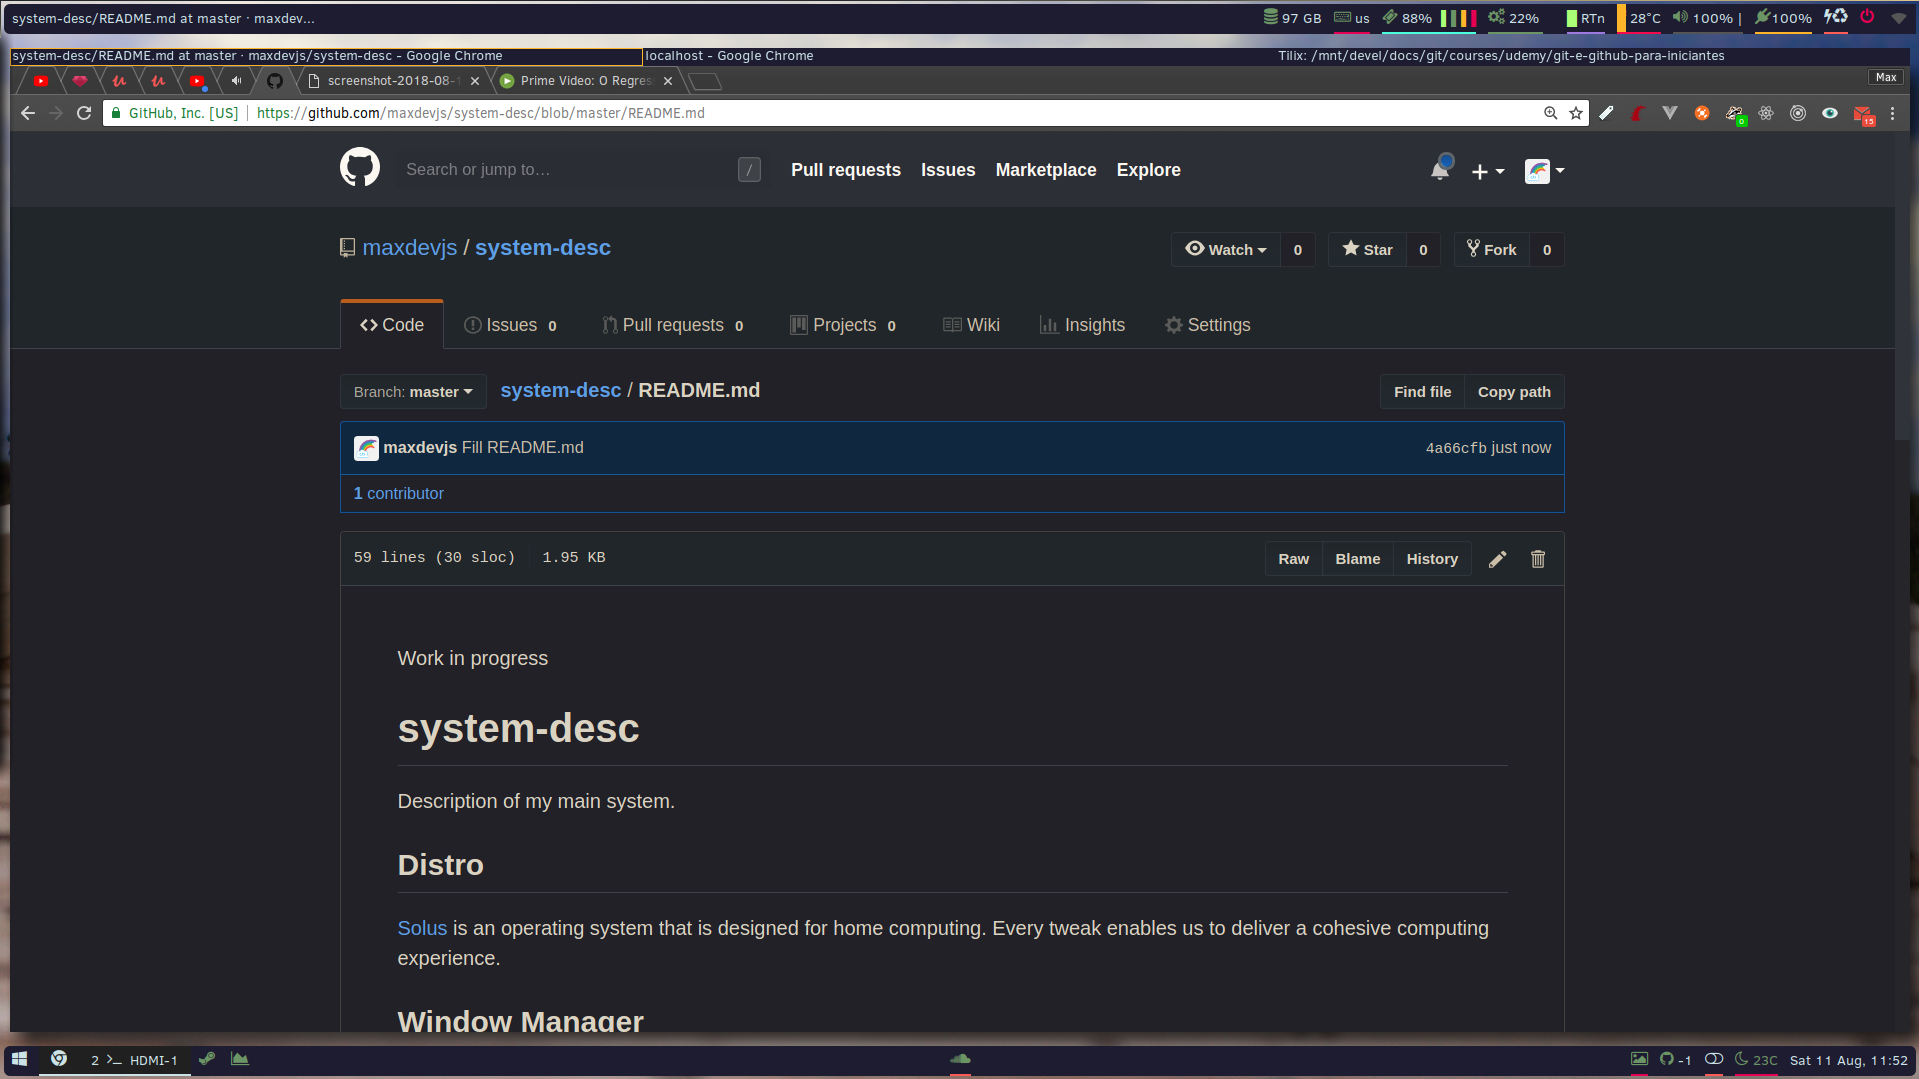View the Raw file
The image size is (1919, 1079).
[x=1293, y=559]
